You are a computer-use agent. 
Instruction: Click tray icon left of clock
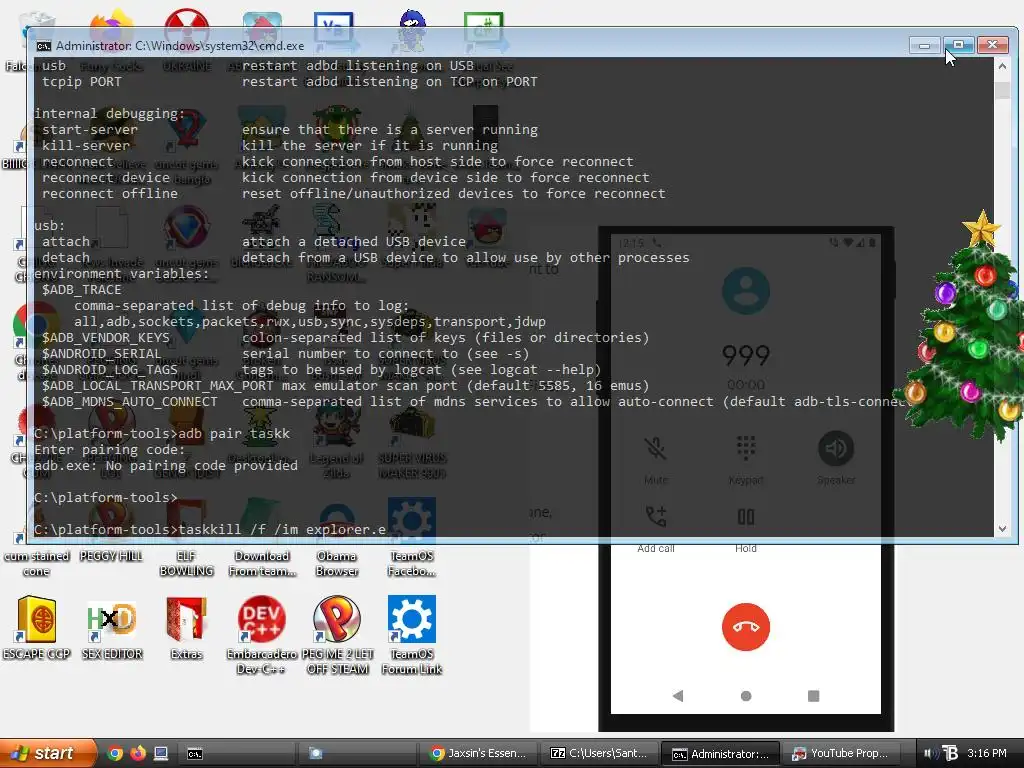(x=950, y=754)
